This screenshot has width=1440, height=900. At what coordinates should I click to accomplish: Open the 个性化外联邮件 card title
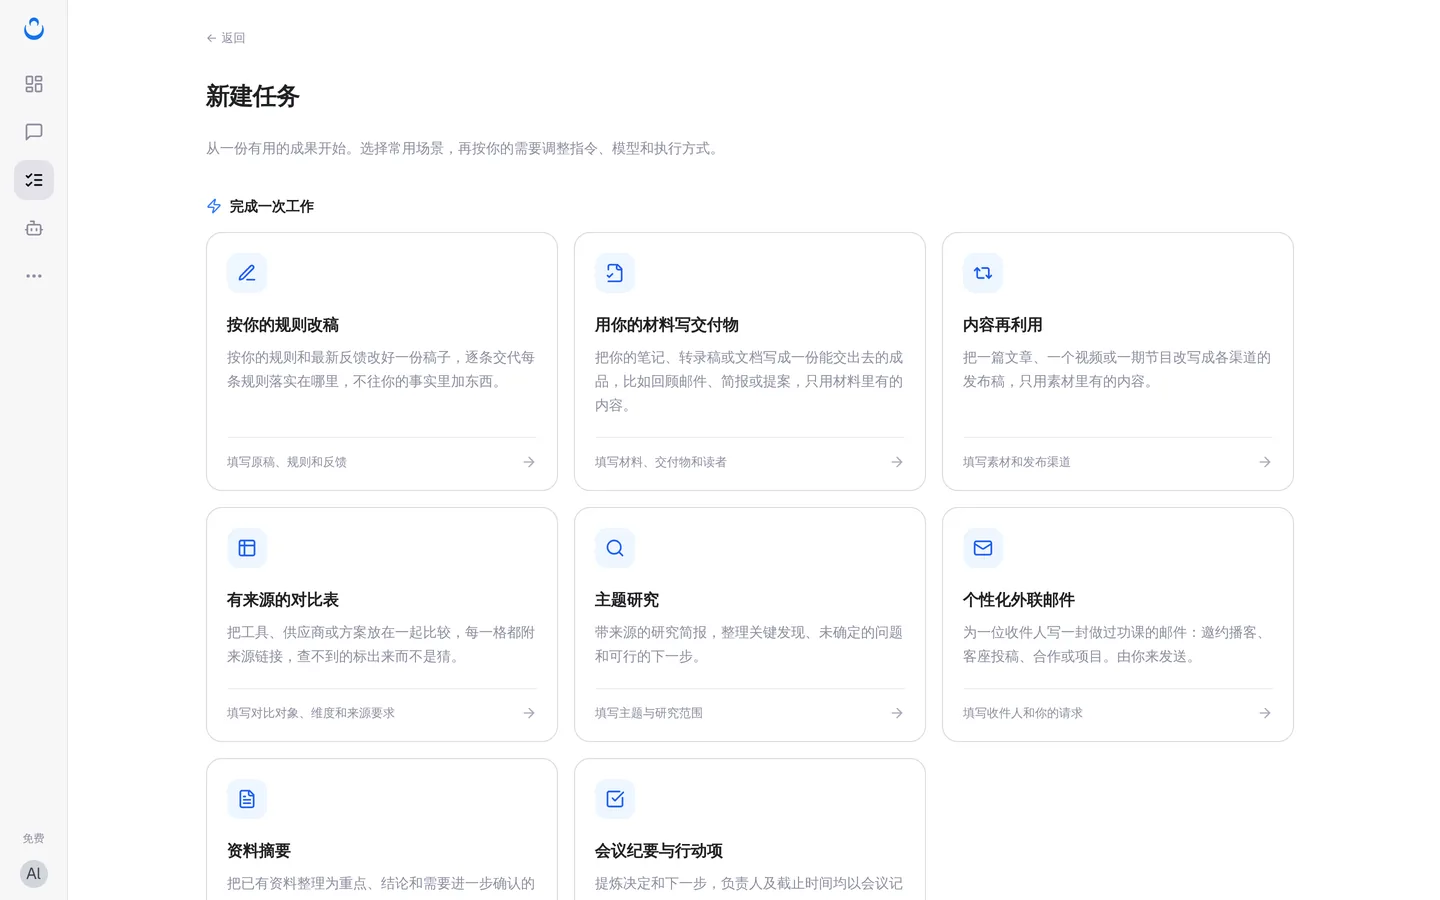coord(1019,600)
